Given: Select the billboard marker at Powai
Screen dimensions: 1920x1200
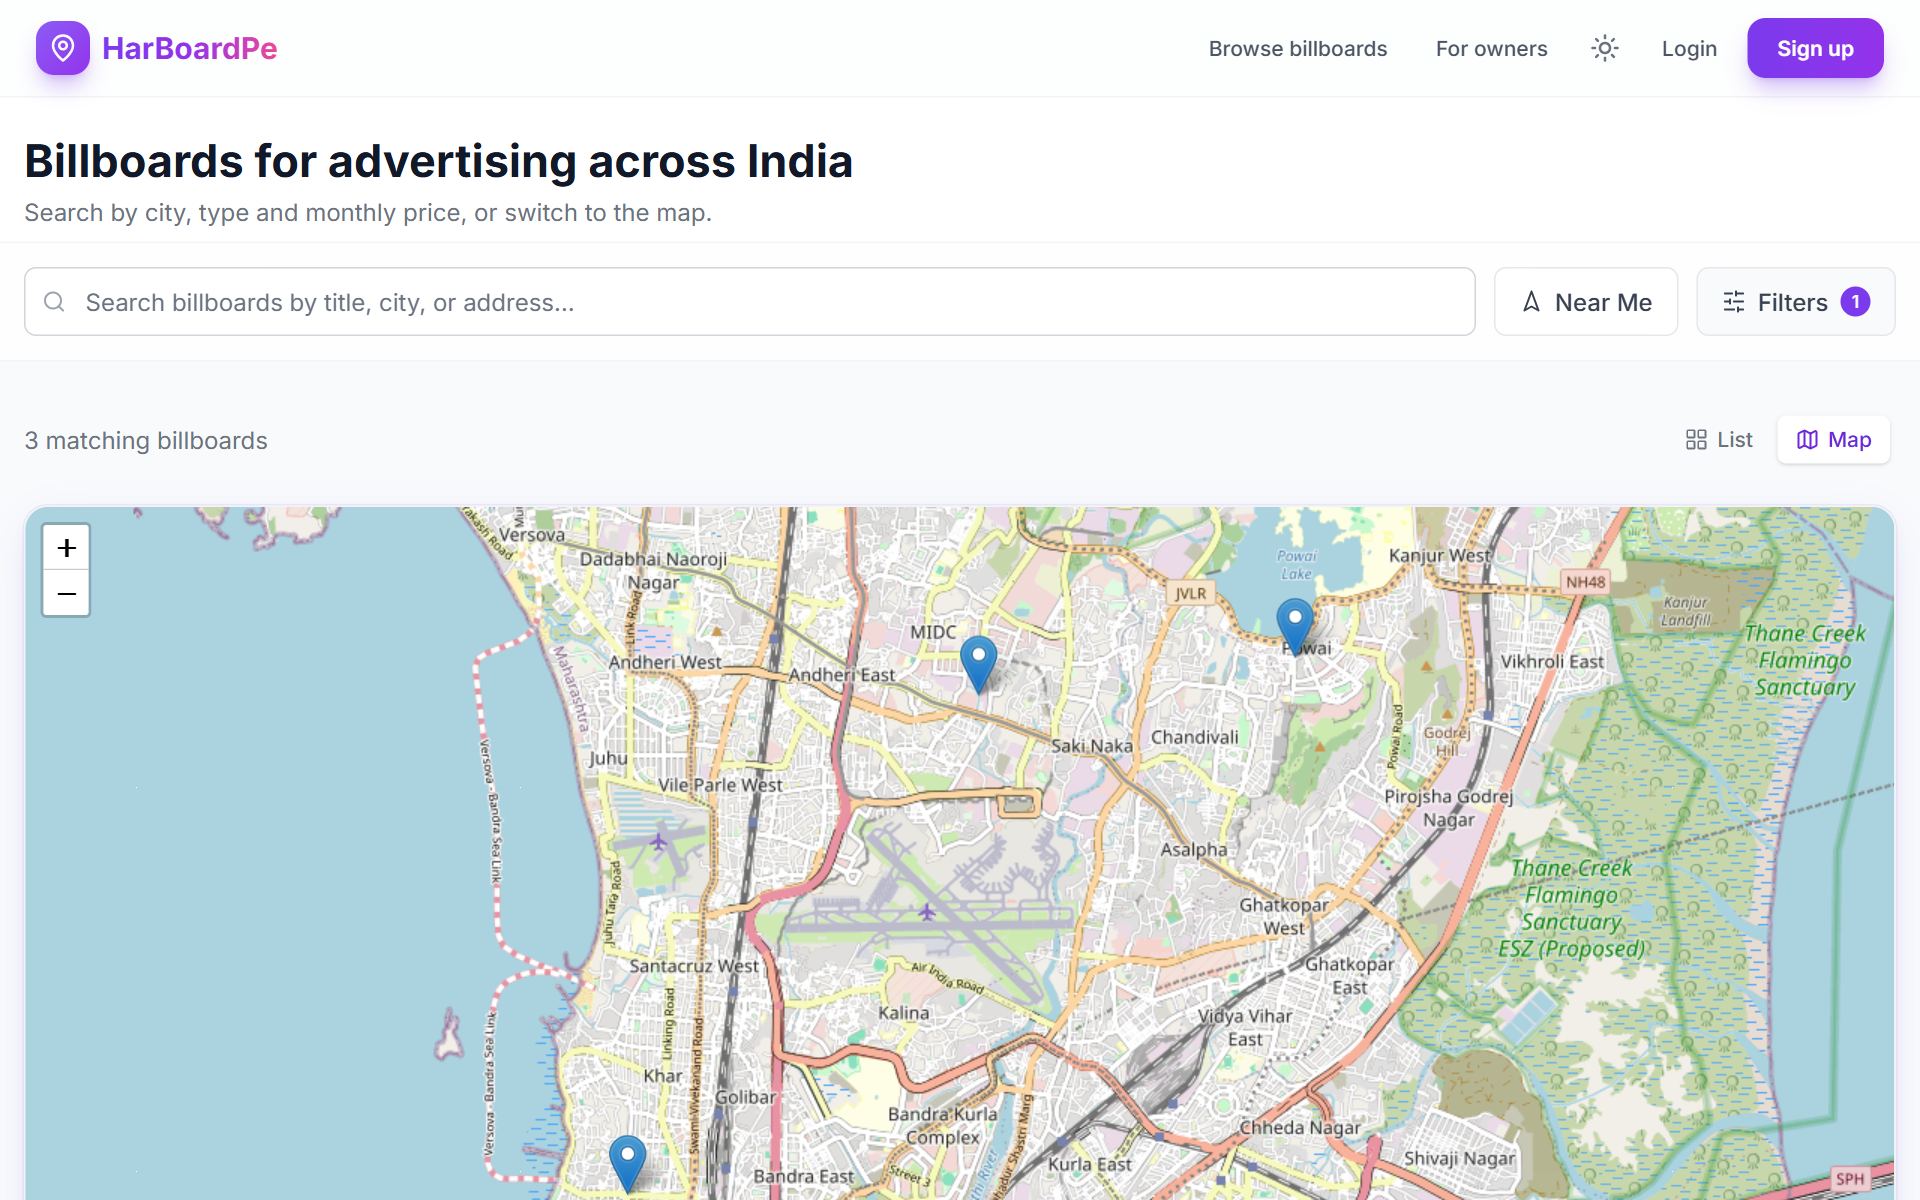Looking at the screenshot, I should pyautogui.click(x=1295, y=627).
